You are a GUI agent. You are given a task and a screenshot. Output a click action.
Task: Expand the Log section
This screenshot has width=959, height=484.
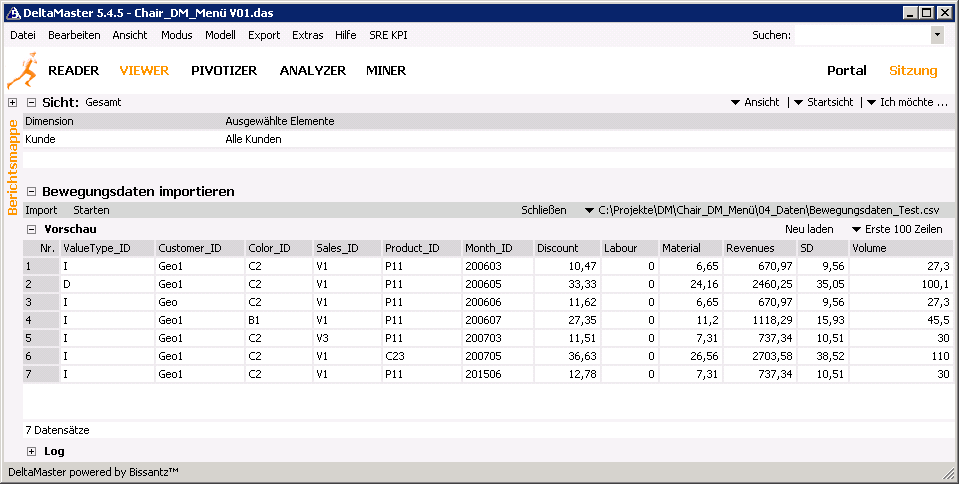pyautogui.click(x=31, y=451)
